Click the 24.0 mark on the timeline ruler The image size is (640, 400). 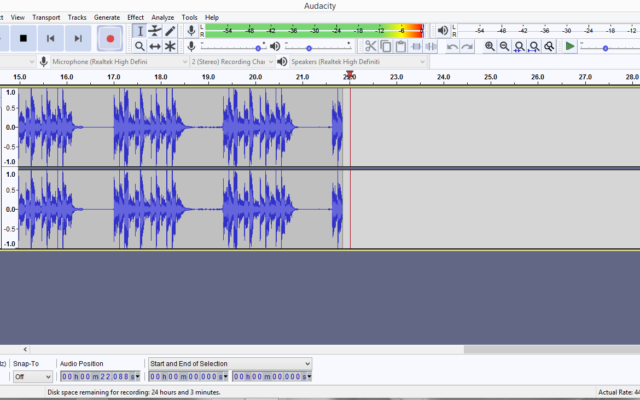(444, 77)
